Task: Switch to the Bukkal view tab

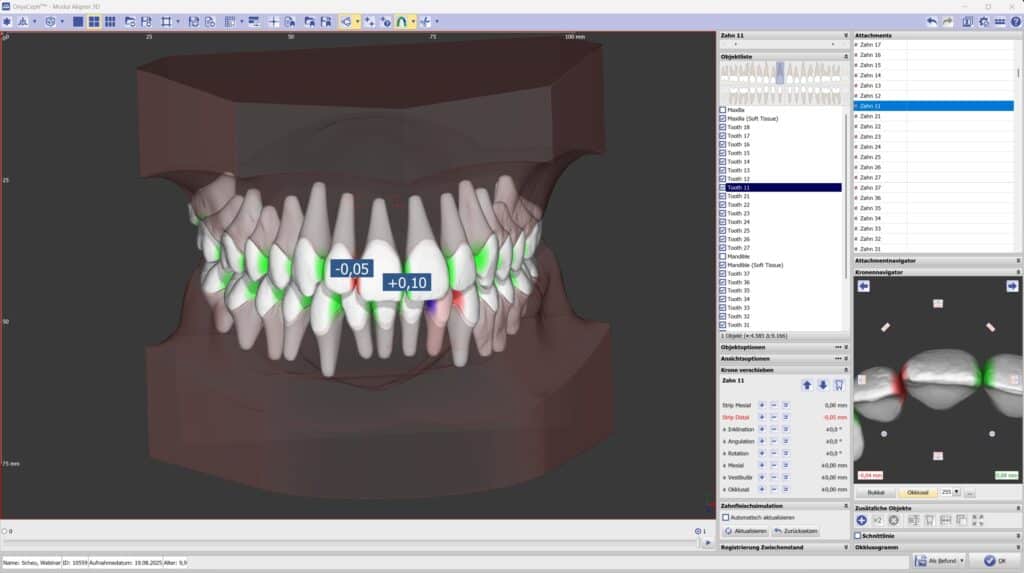Action: 876,492
